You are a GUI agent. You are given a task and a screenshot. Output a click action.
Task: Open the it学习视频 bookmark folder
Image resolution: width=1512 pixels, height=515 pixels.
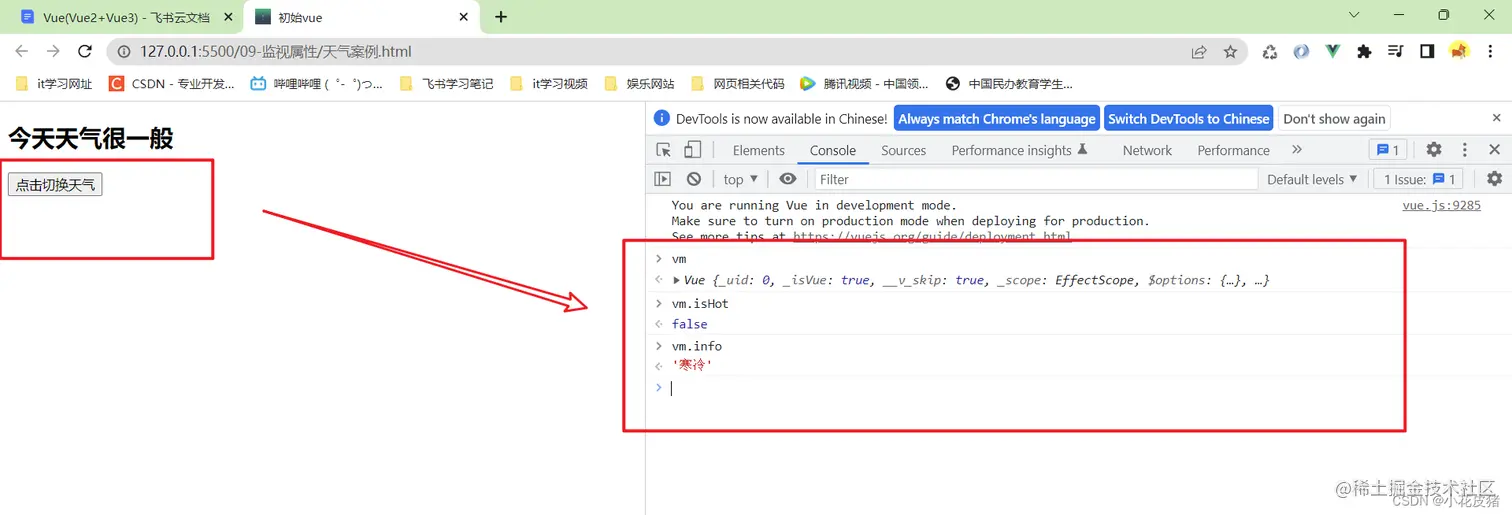[x=549, y=84]
